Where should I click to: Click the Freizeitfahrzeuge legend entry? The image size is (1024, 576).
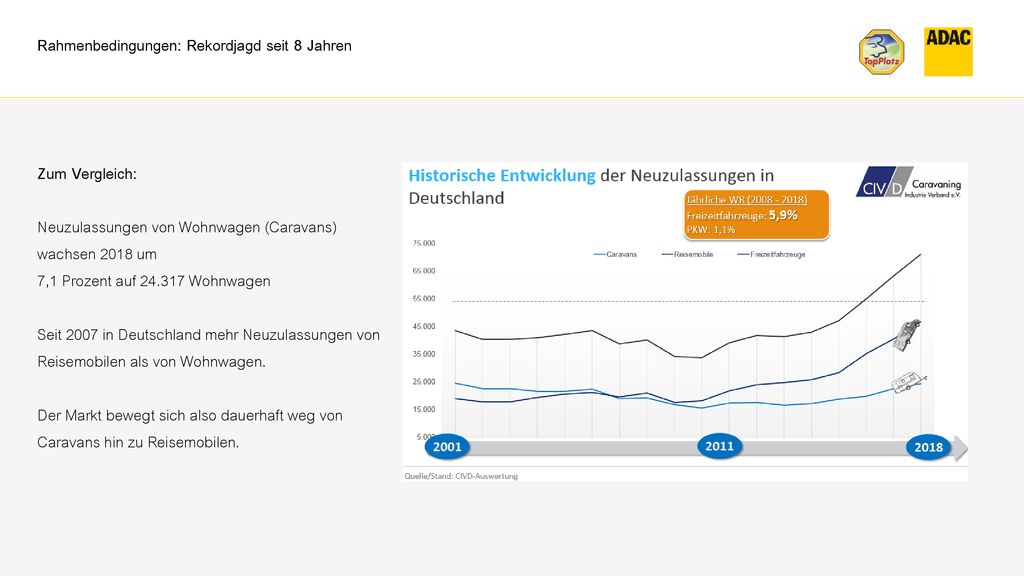click(x=771, y=255)
